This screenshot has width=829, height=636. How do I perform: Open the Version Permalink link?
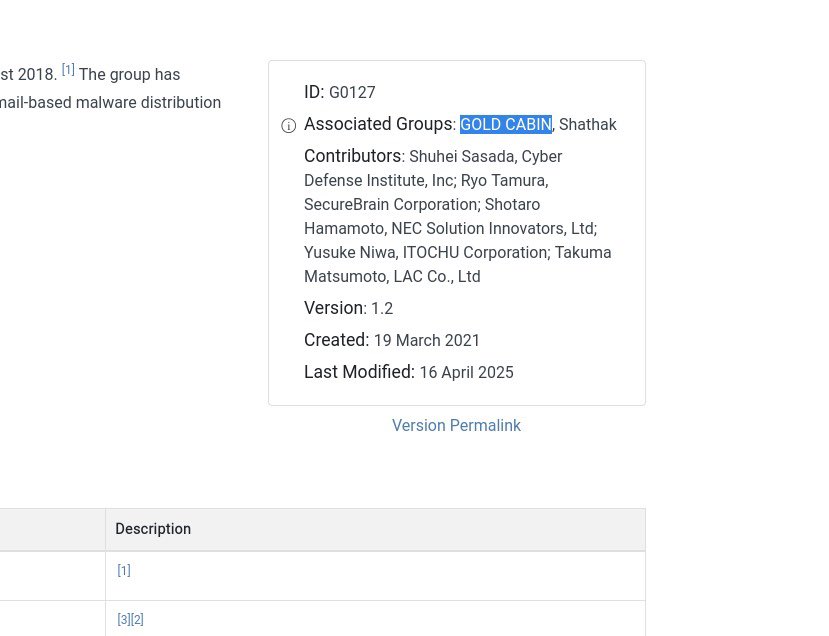456,426
